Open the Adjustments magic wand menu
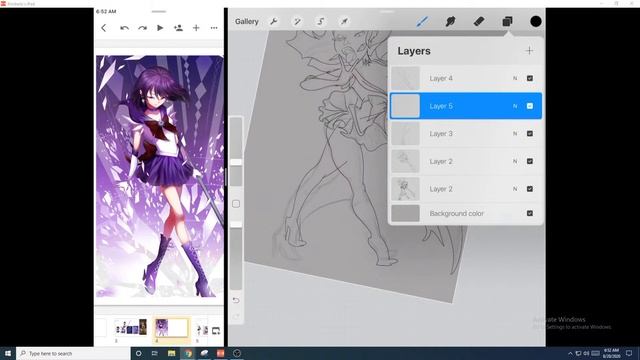This screenshot has width=640, height=360. (x=297, y=22)
